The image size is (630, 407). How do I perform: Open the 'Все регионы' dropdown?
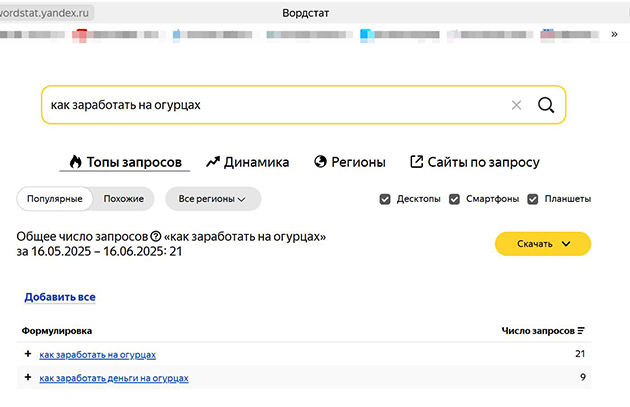(213, 199)
